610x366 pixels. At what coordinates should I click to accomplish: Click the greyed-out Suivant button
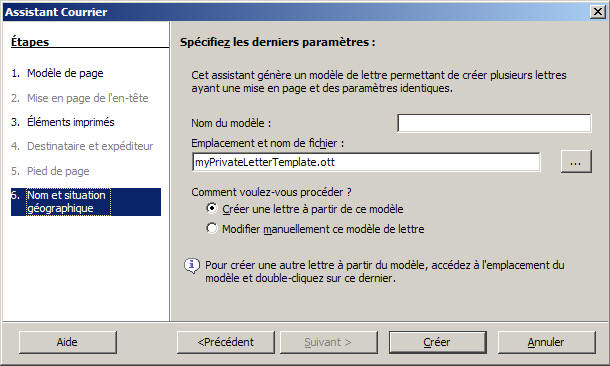coord(329,342)
